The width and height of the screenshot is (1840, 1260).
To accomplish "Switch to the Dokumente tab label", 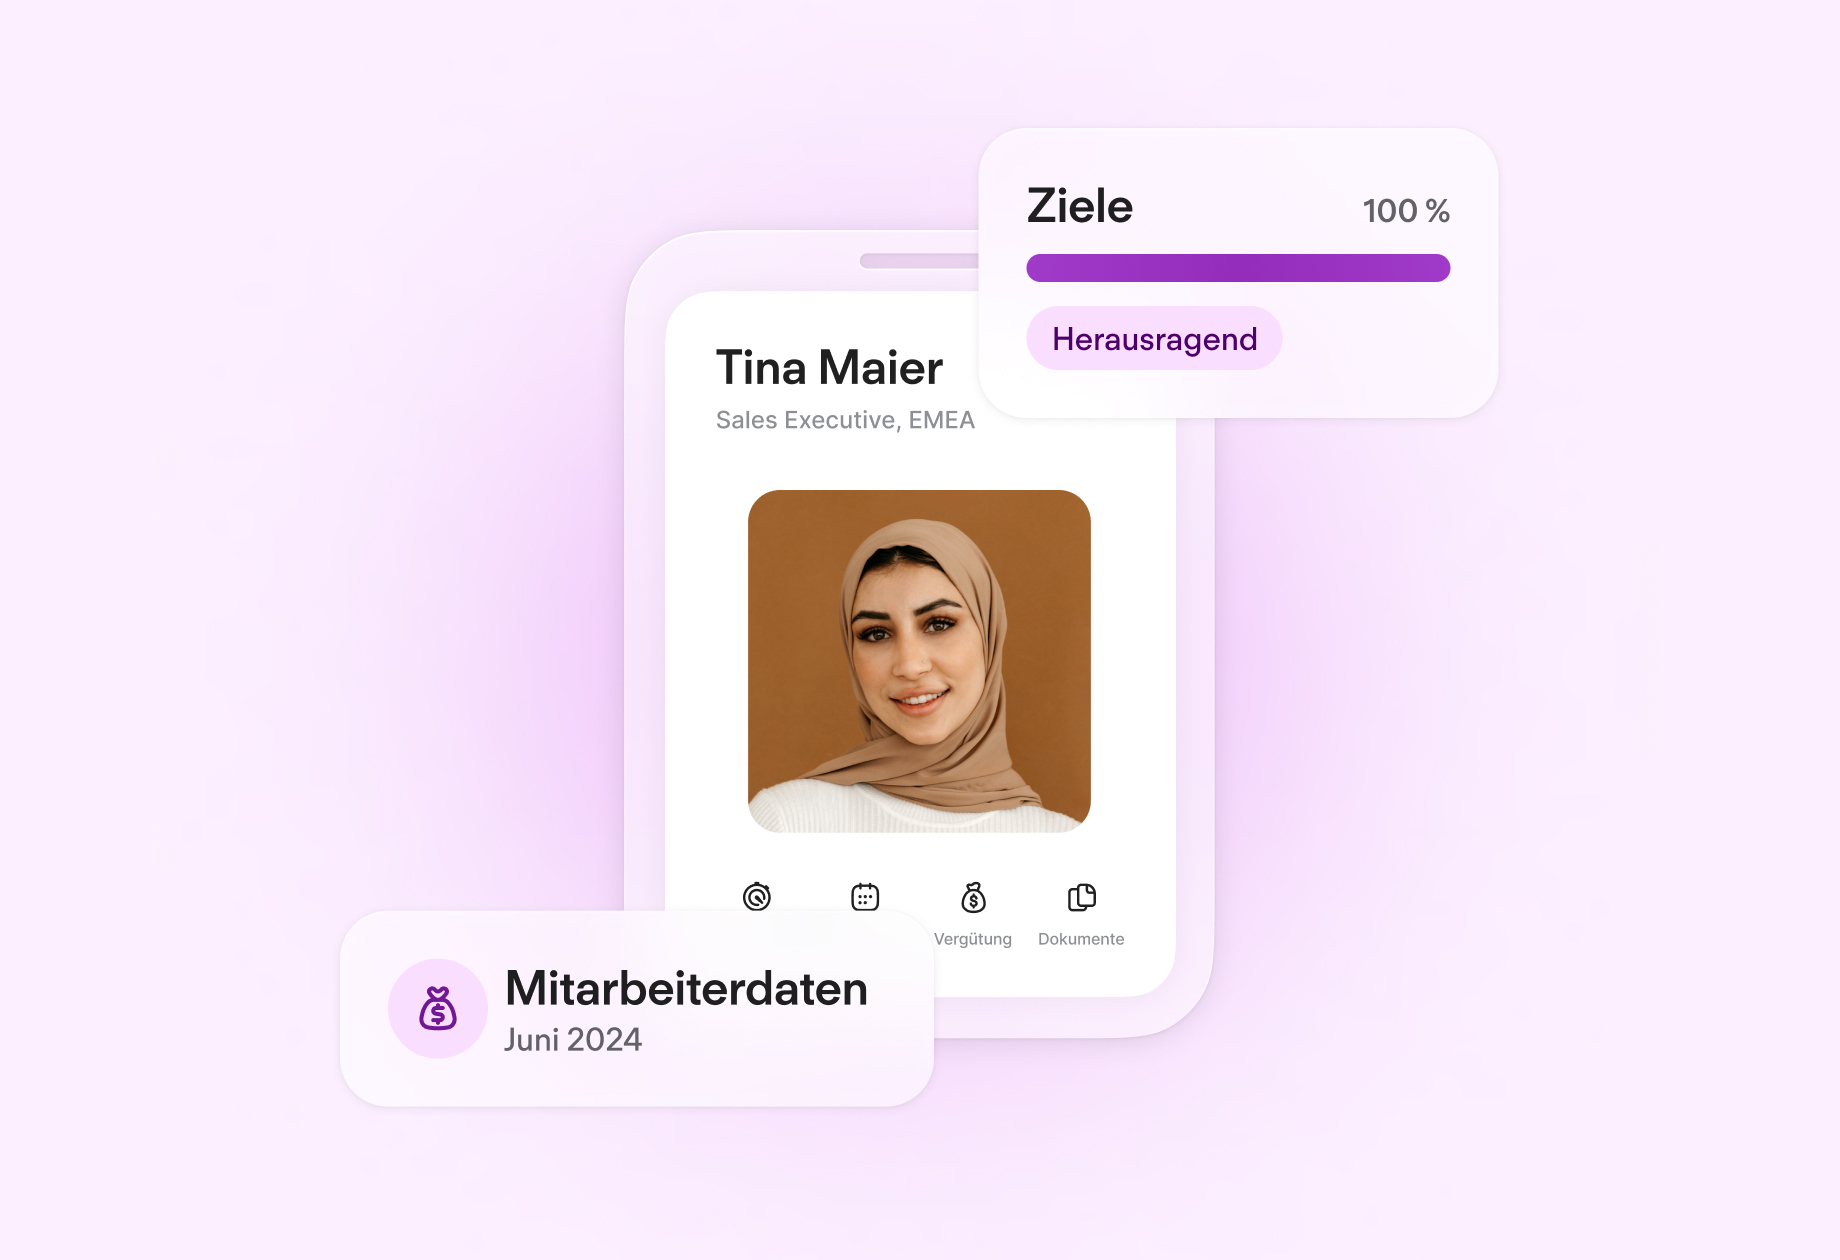I will [1081, 939].
